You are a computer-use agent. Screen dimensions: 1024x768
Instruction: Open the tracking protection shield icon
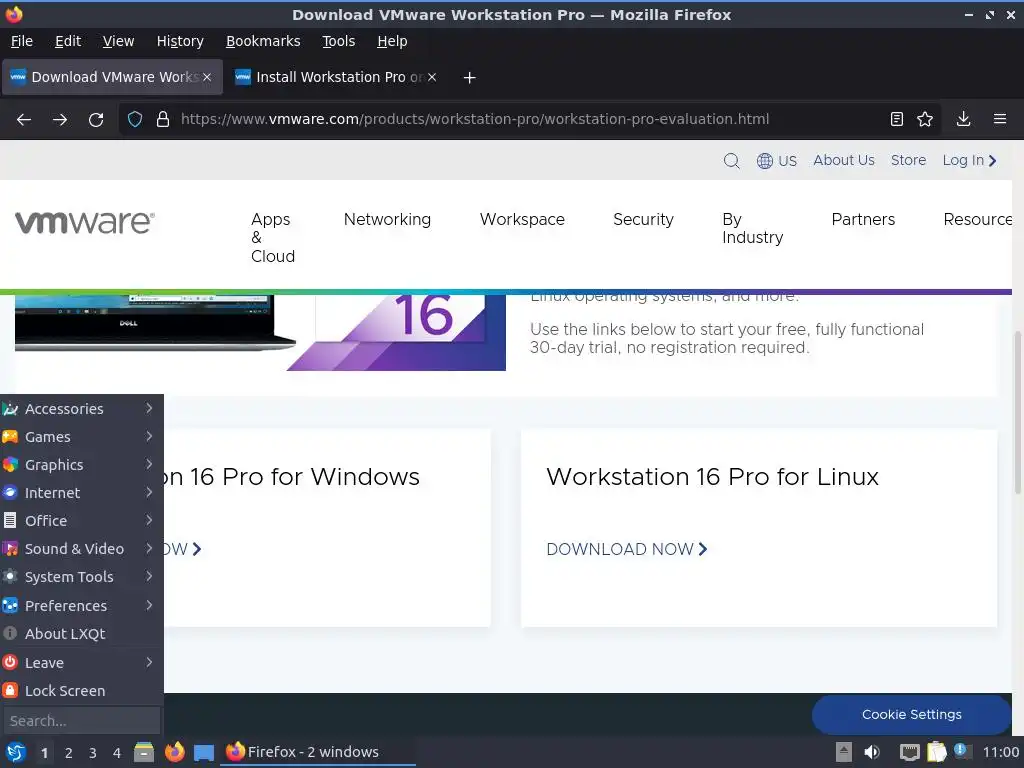(135, 120)
